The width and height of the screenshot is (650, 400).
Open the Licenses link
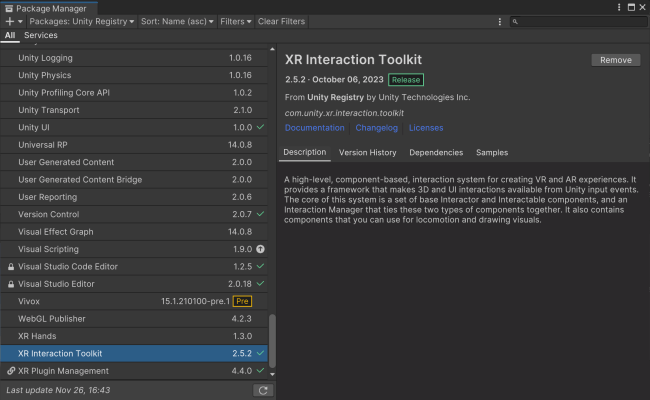426,128
